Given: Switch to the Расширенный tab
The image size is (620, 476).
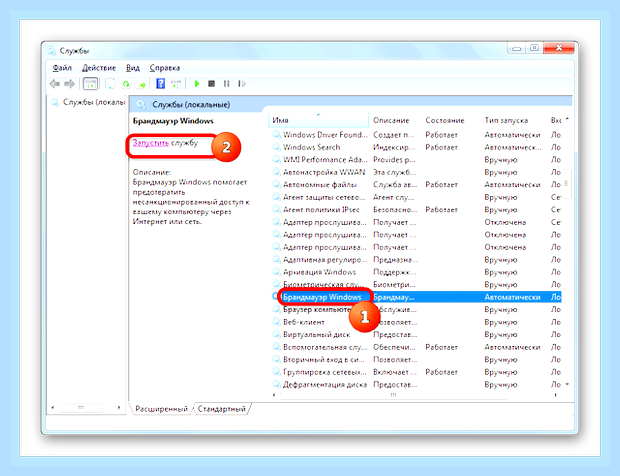Looking at the screenshot, I should (161, 409).
